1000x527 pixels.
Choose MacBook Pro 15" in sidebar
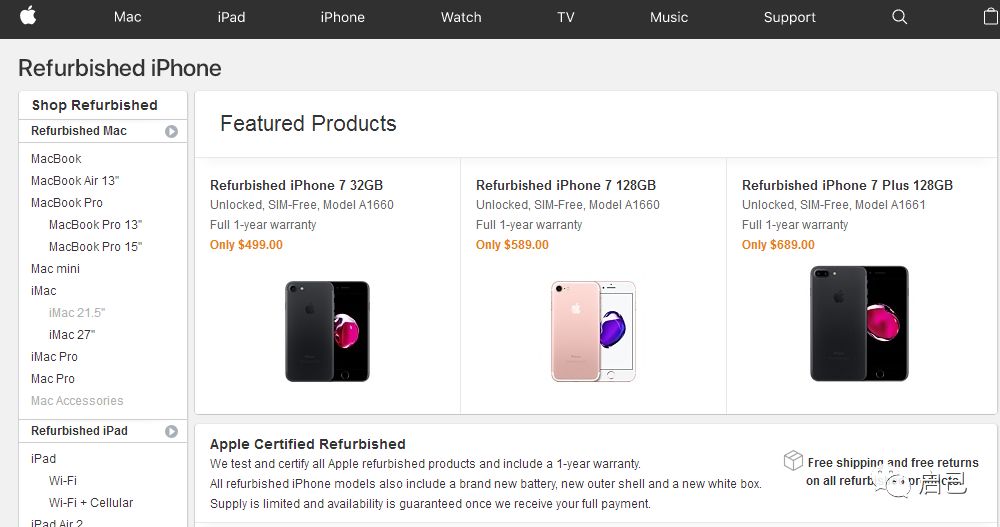(x=95, y=247)
